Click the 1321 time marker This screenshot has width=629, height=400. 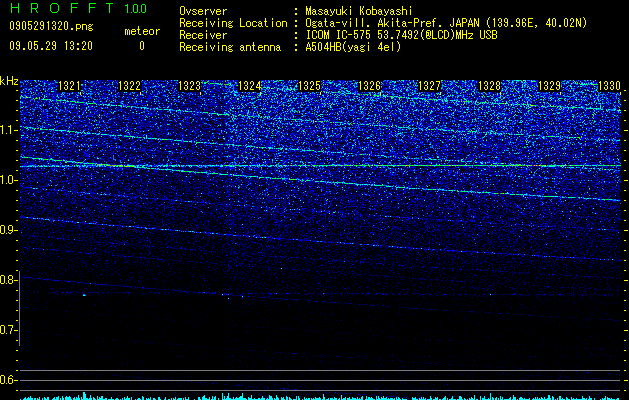pyautogui.click(x=69, y=86)
